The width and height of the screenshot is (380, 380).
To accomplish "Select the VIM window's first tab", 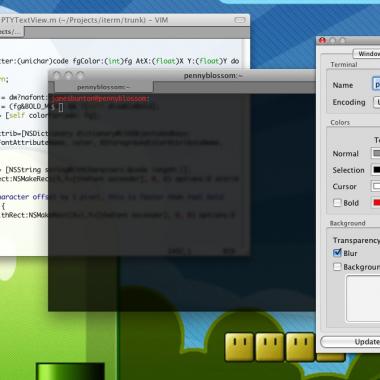I will 11,32.
